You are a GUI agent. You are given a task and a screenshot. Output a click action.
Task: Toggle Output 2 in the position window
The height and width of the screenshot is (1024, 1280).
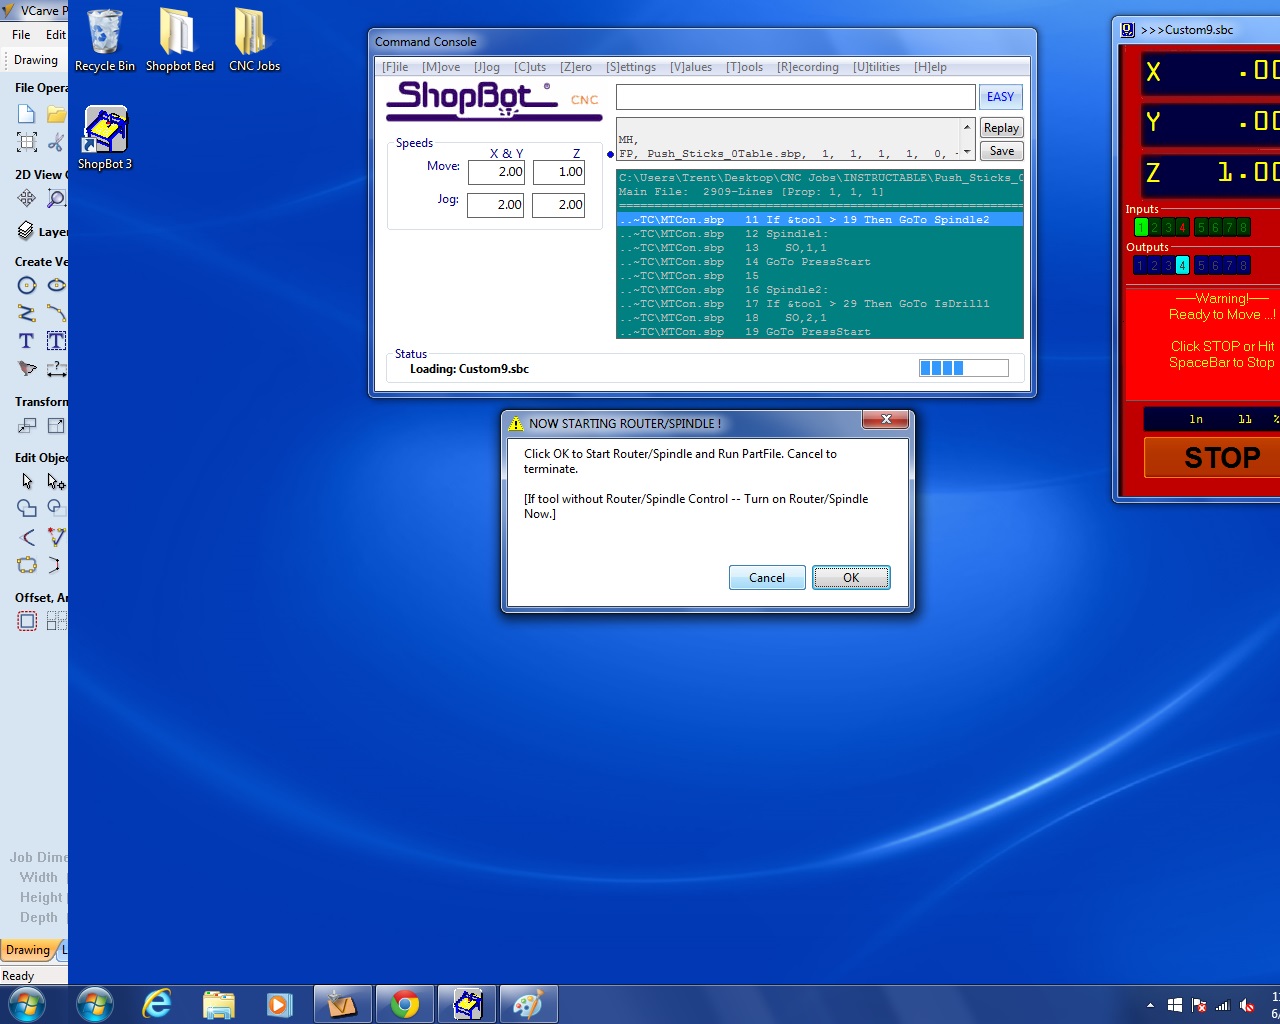click(x=1154, y=265)
